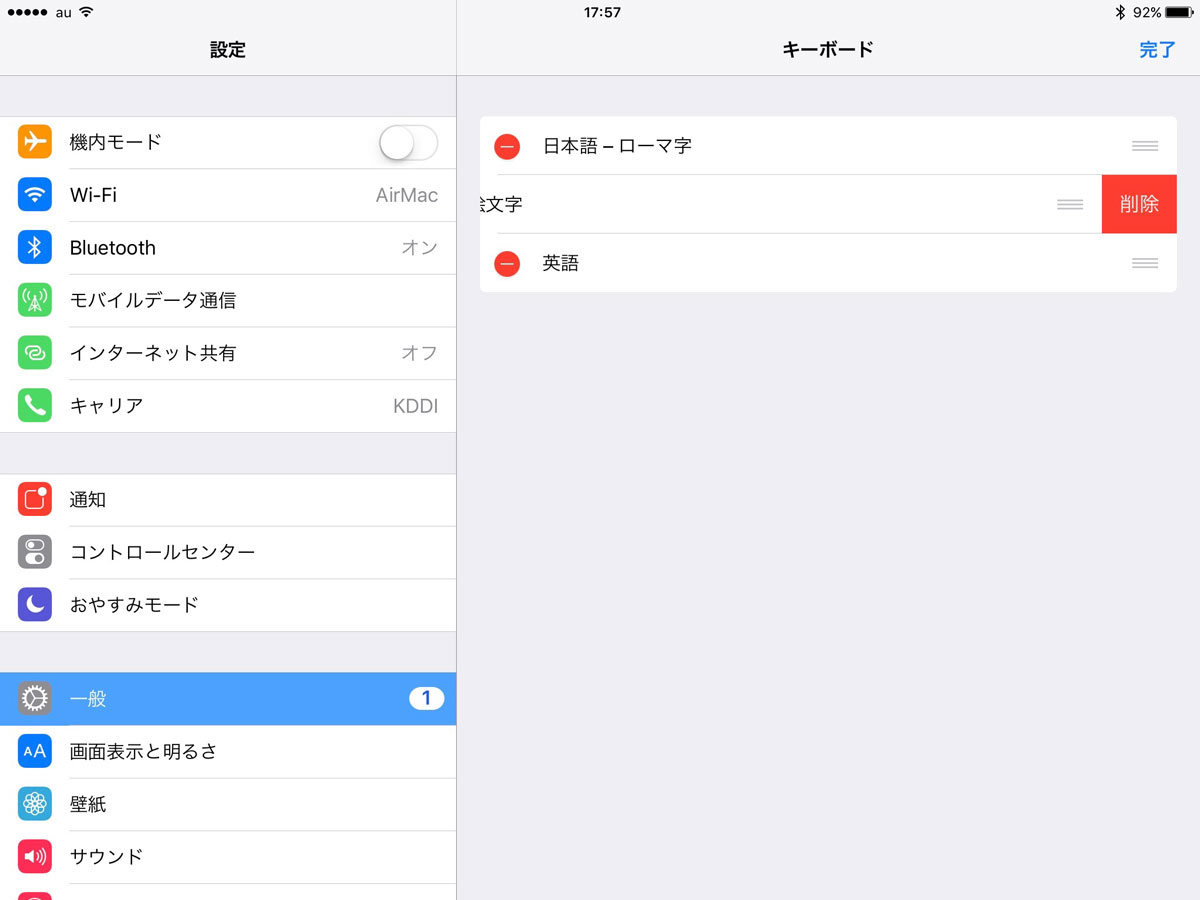Select the 一般 row
Viewport: 1200px width, 900px height.
(x=228, y=699)
